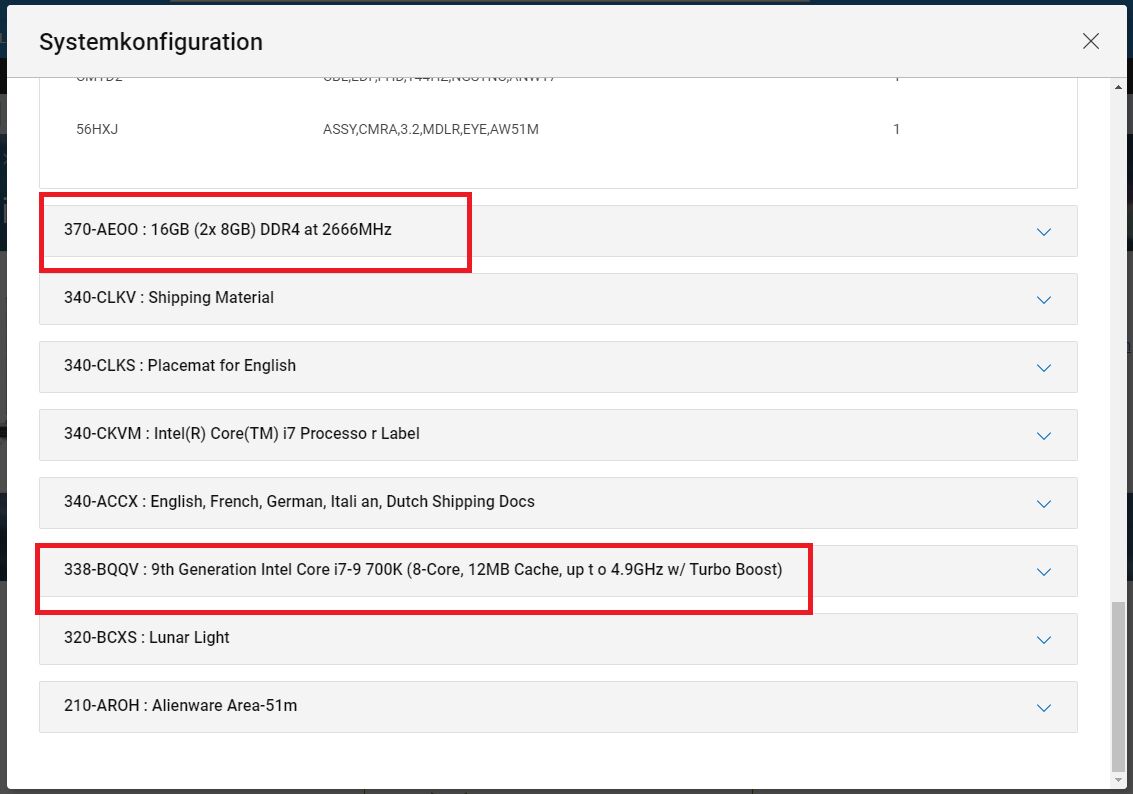Select 'ASSY,CMRA,3.2,MDLR,EYE,AW51M' description cell
The width and height of the screenshot is (1133, 794).
point(431,129)
